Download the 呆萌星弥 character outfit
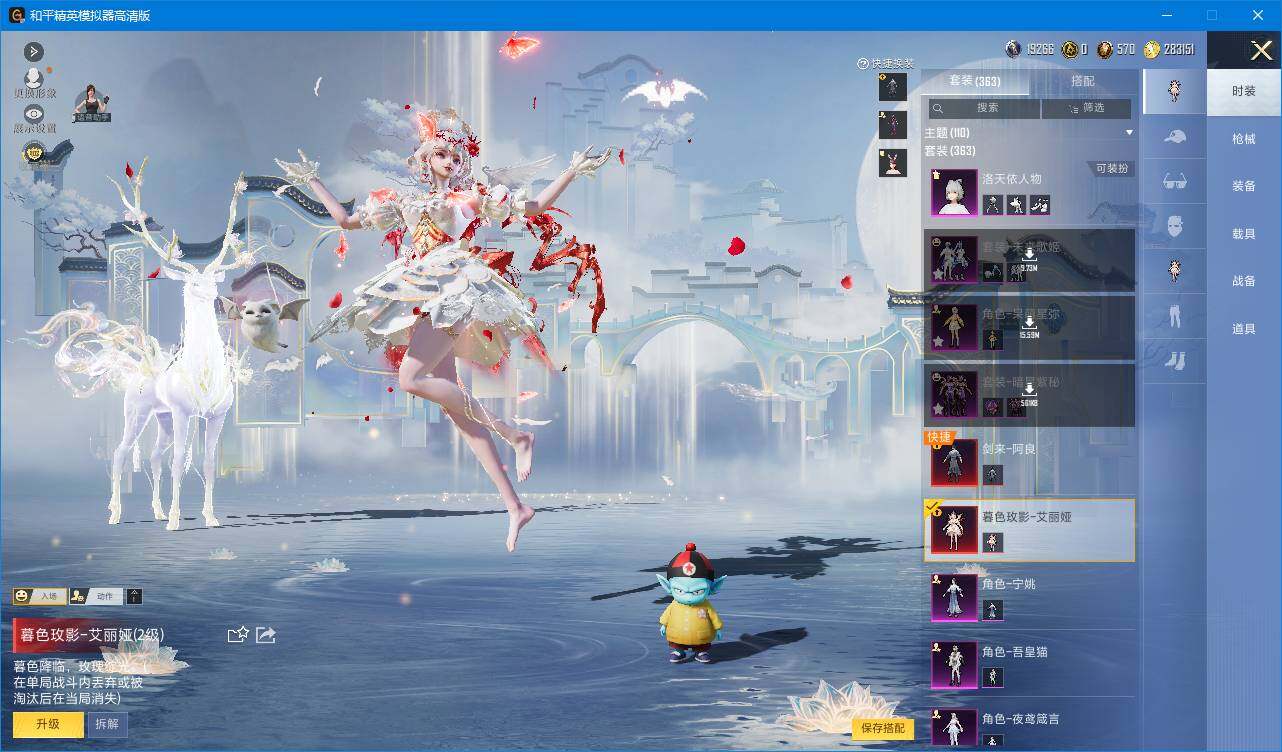The image size is (1282, 752). pyautogui.click(x=1029, y=327)
